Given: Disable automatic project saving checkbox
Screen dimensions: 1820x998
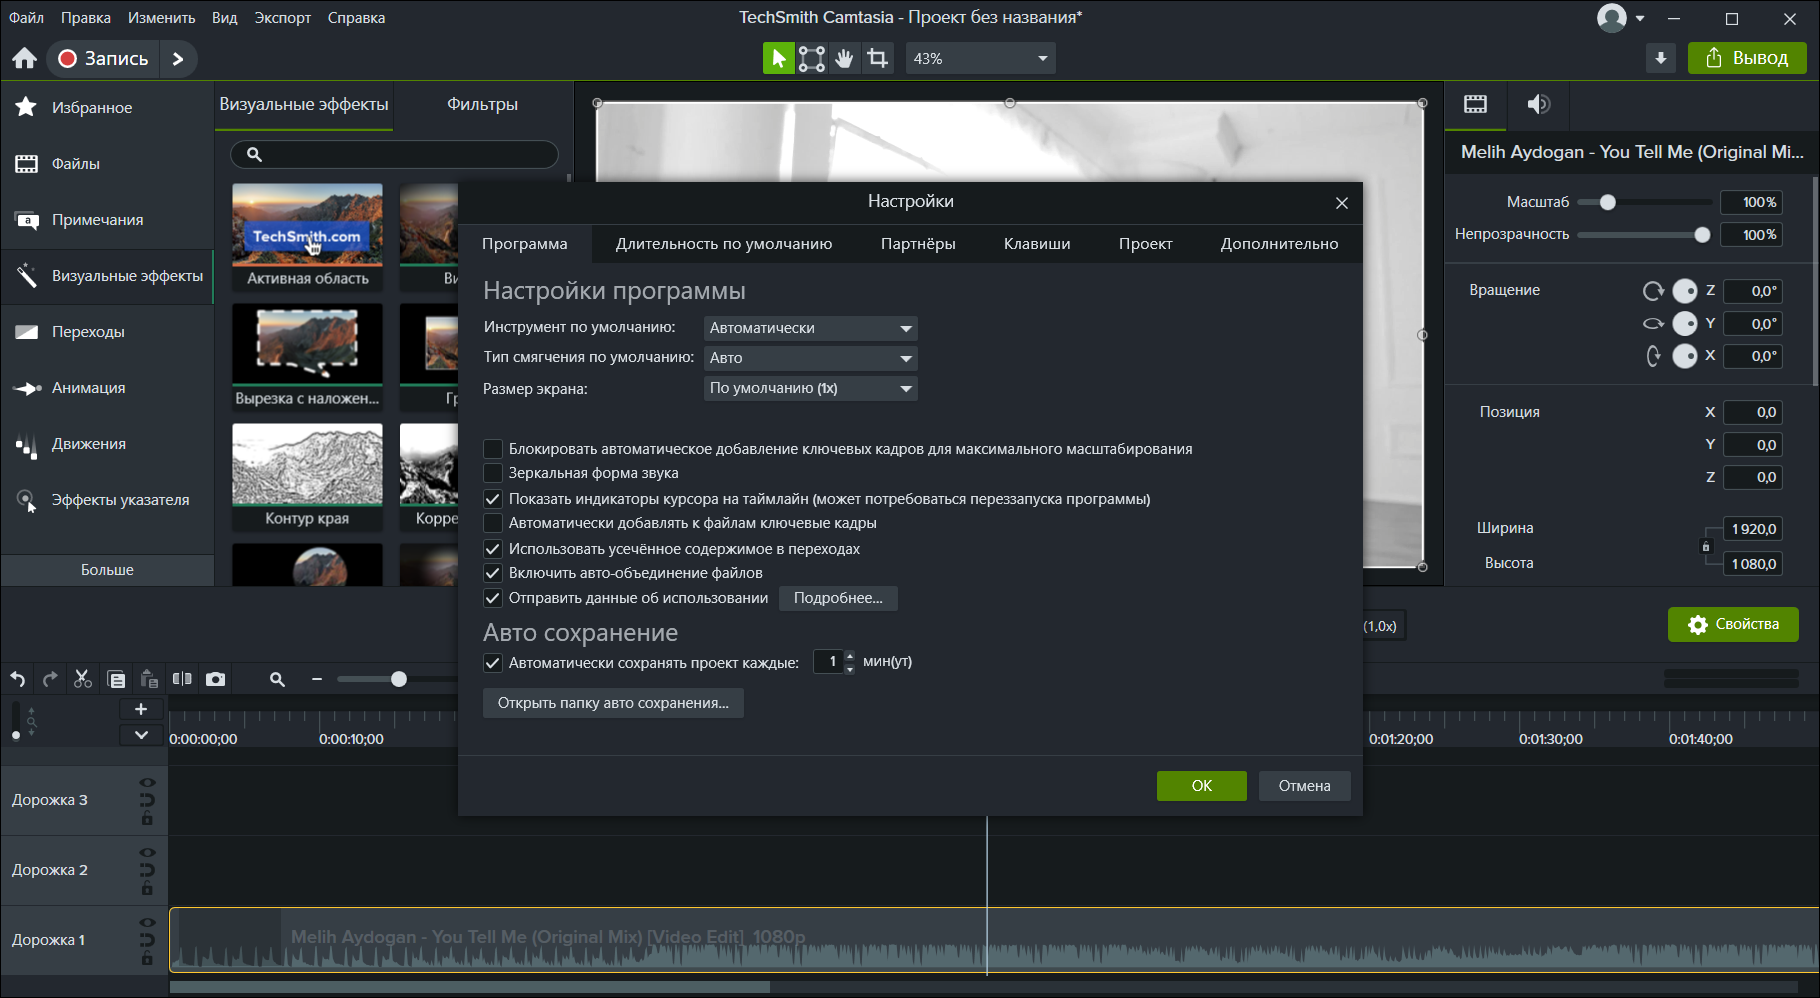Looking at the screenshot, I should tap(493, 662).
